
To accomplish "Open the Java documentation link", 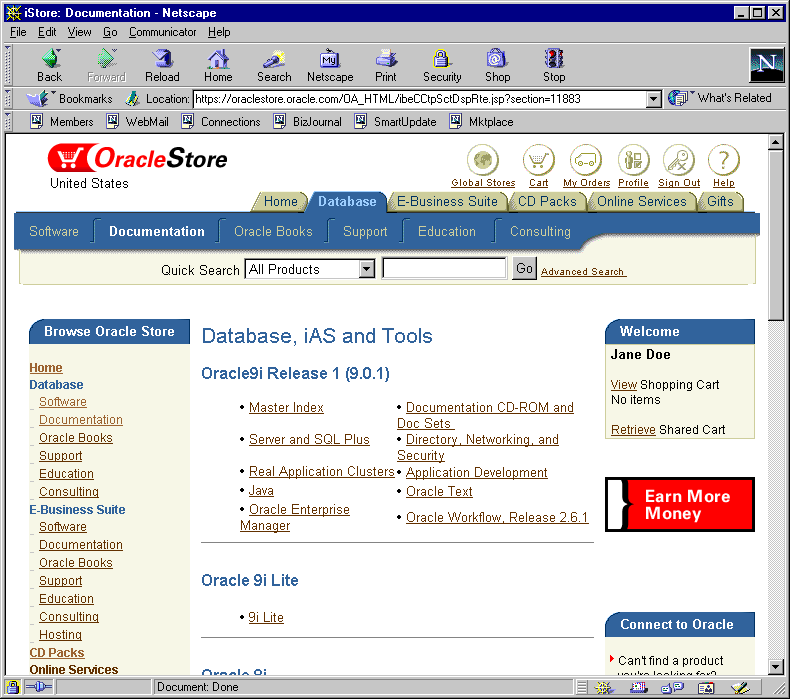I will pos(261,490).
